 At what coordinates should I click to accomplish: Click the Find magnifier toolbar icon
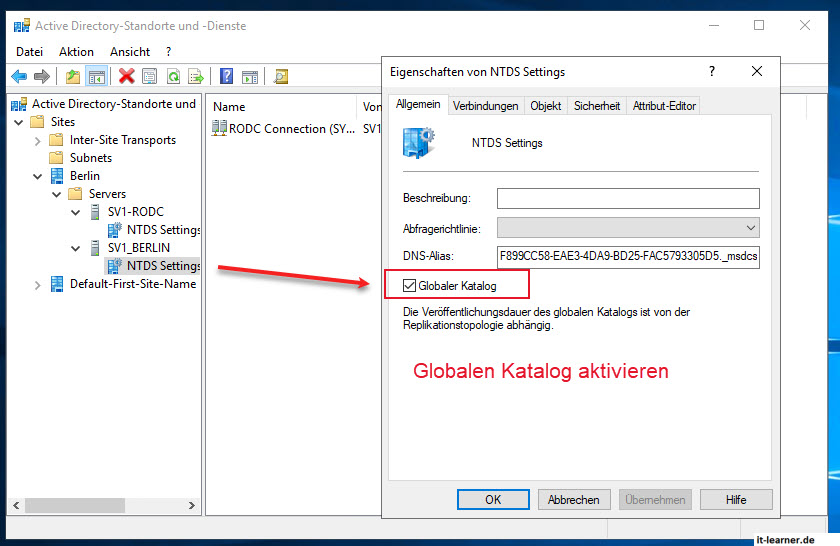[x=281, y=77]
